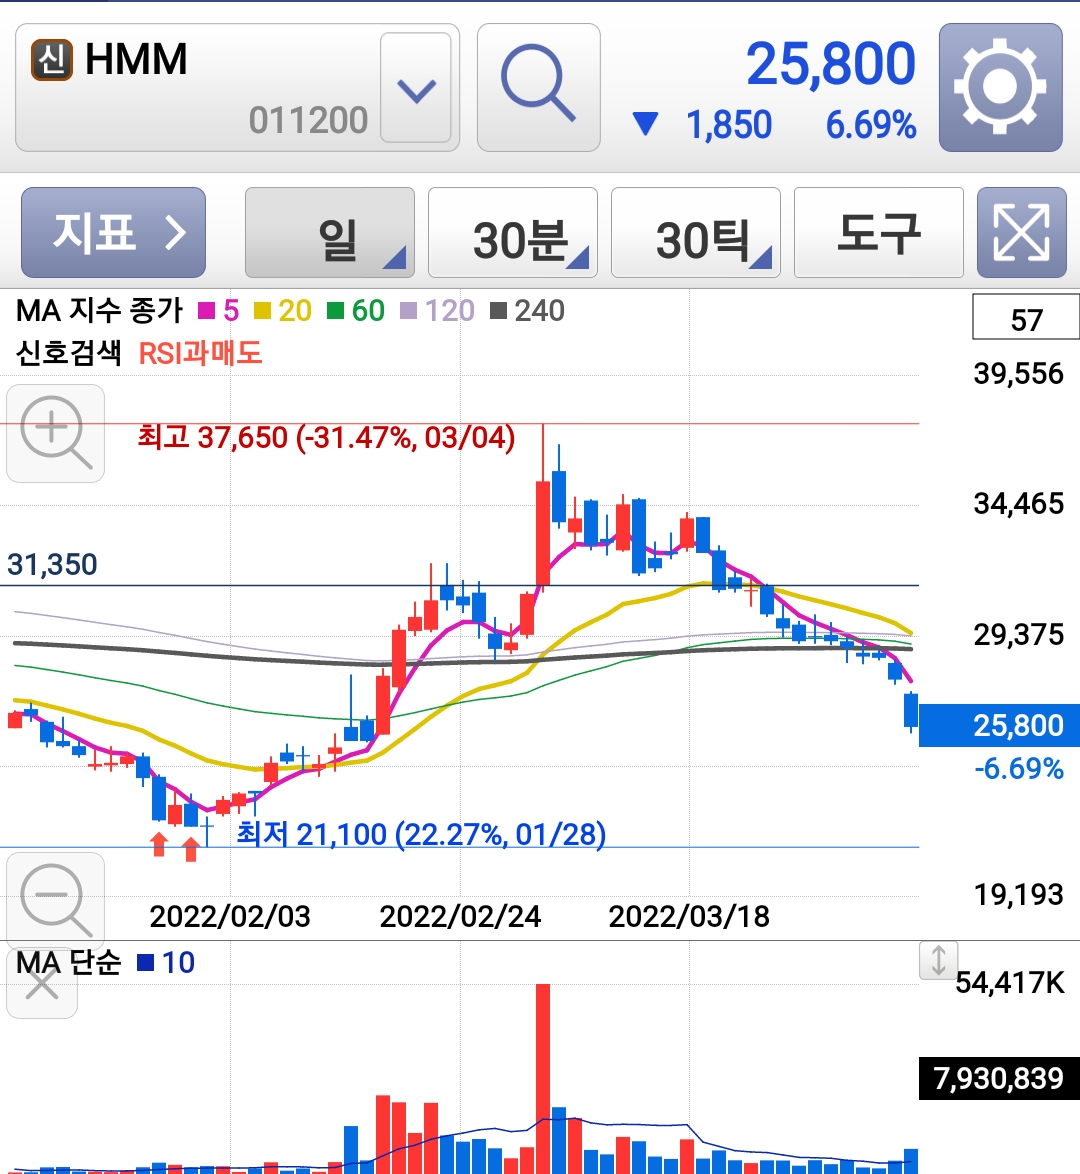Viewport: 1080px width, 1174px height.
Task: Open the 지표 indicators panel
Action: coord(113,233)
